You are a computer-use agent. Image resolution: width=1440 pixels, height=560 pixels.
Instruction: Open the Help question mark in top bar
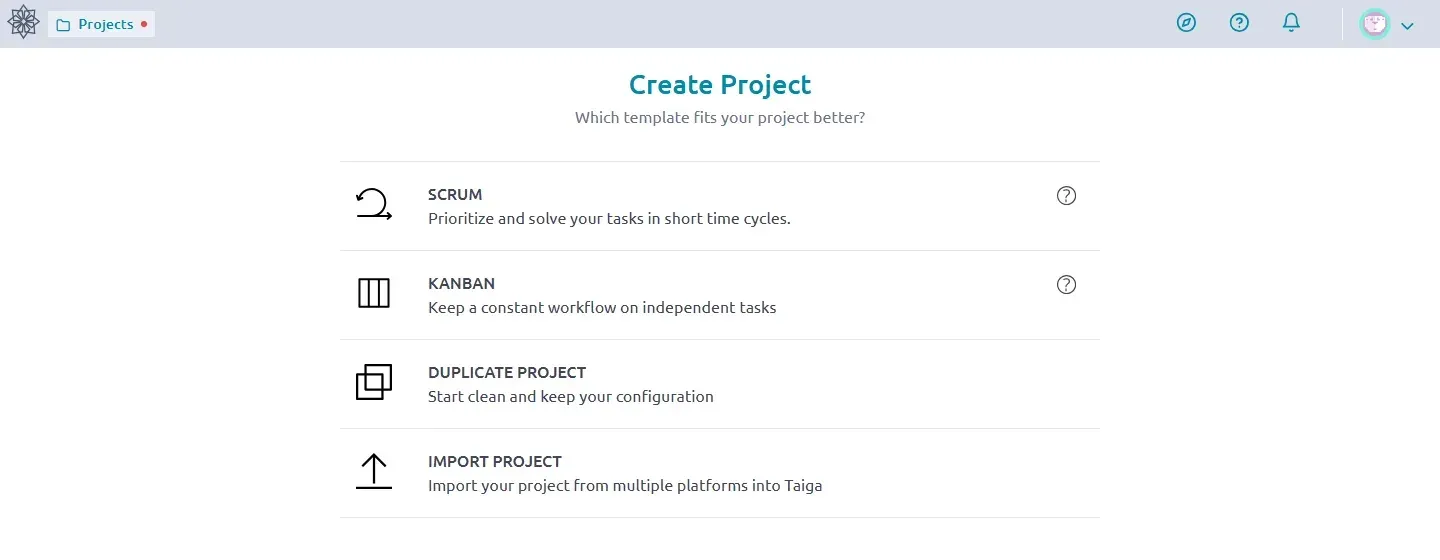coord(1239,23)
